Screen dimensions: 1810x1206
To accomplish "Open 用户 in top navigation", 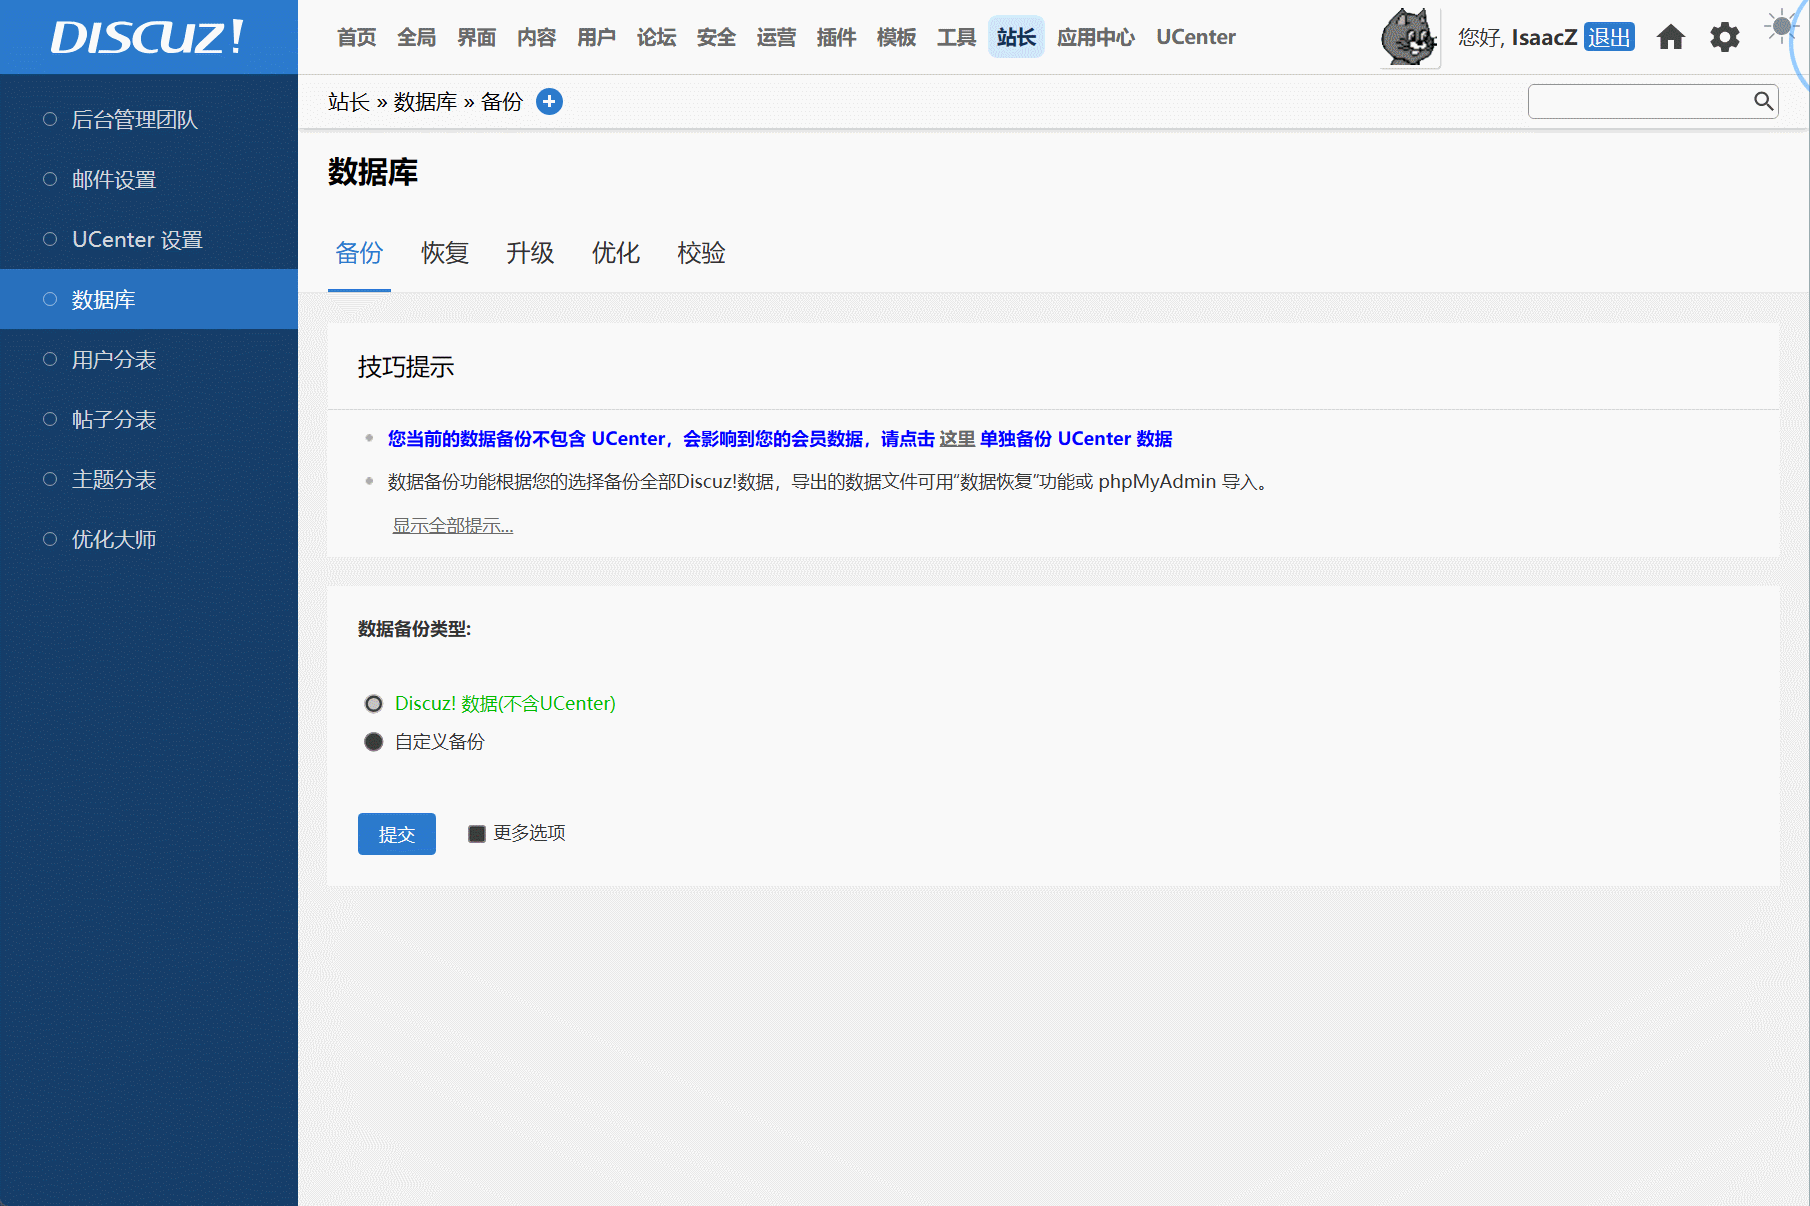I will coord(597,37).
